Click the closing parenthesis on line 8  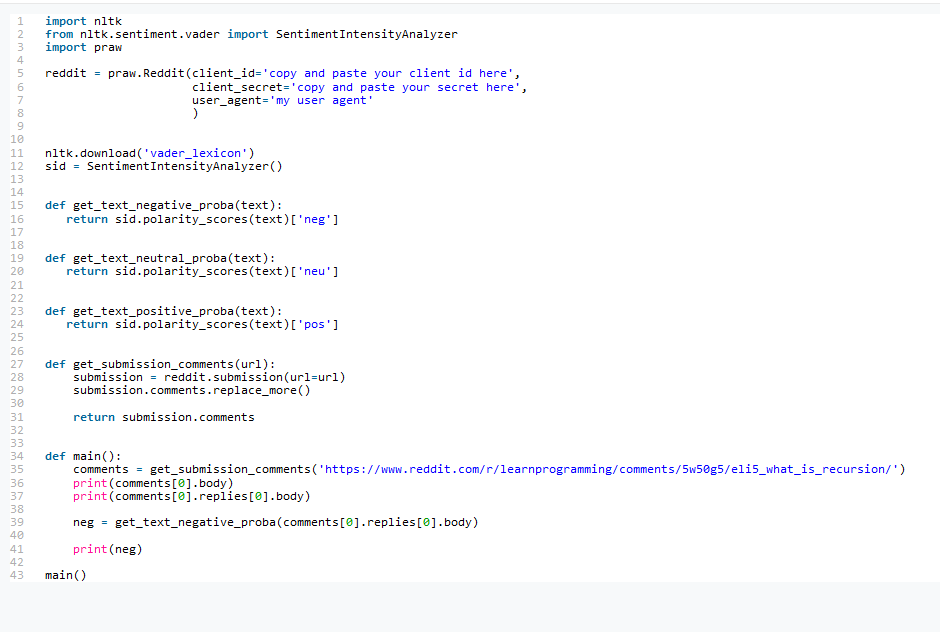(x=195, y=113)
